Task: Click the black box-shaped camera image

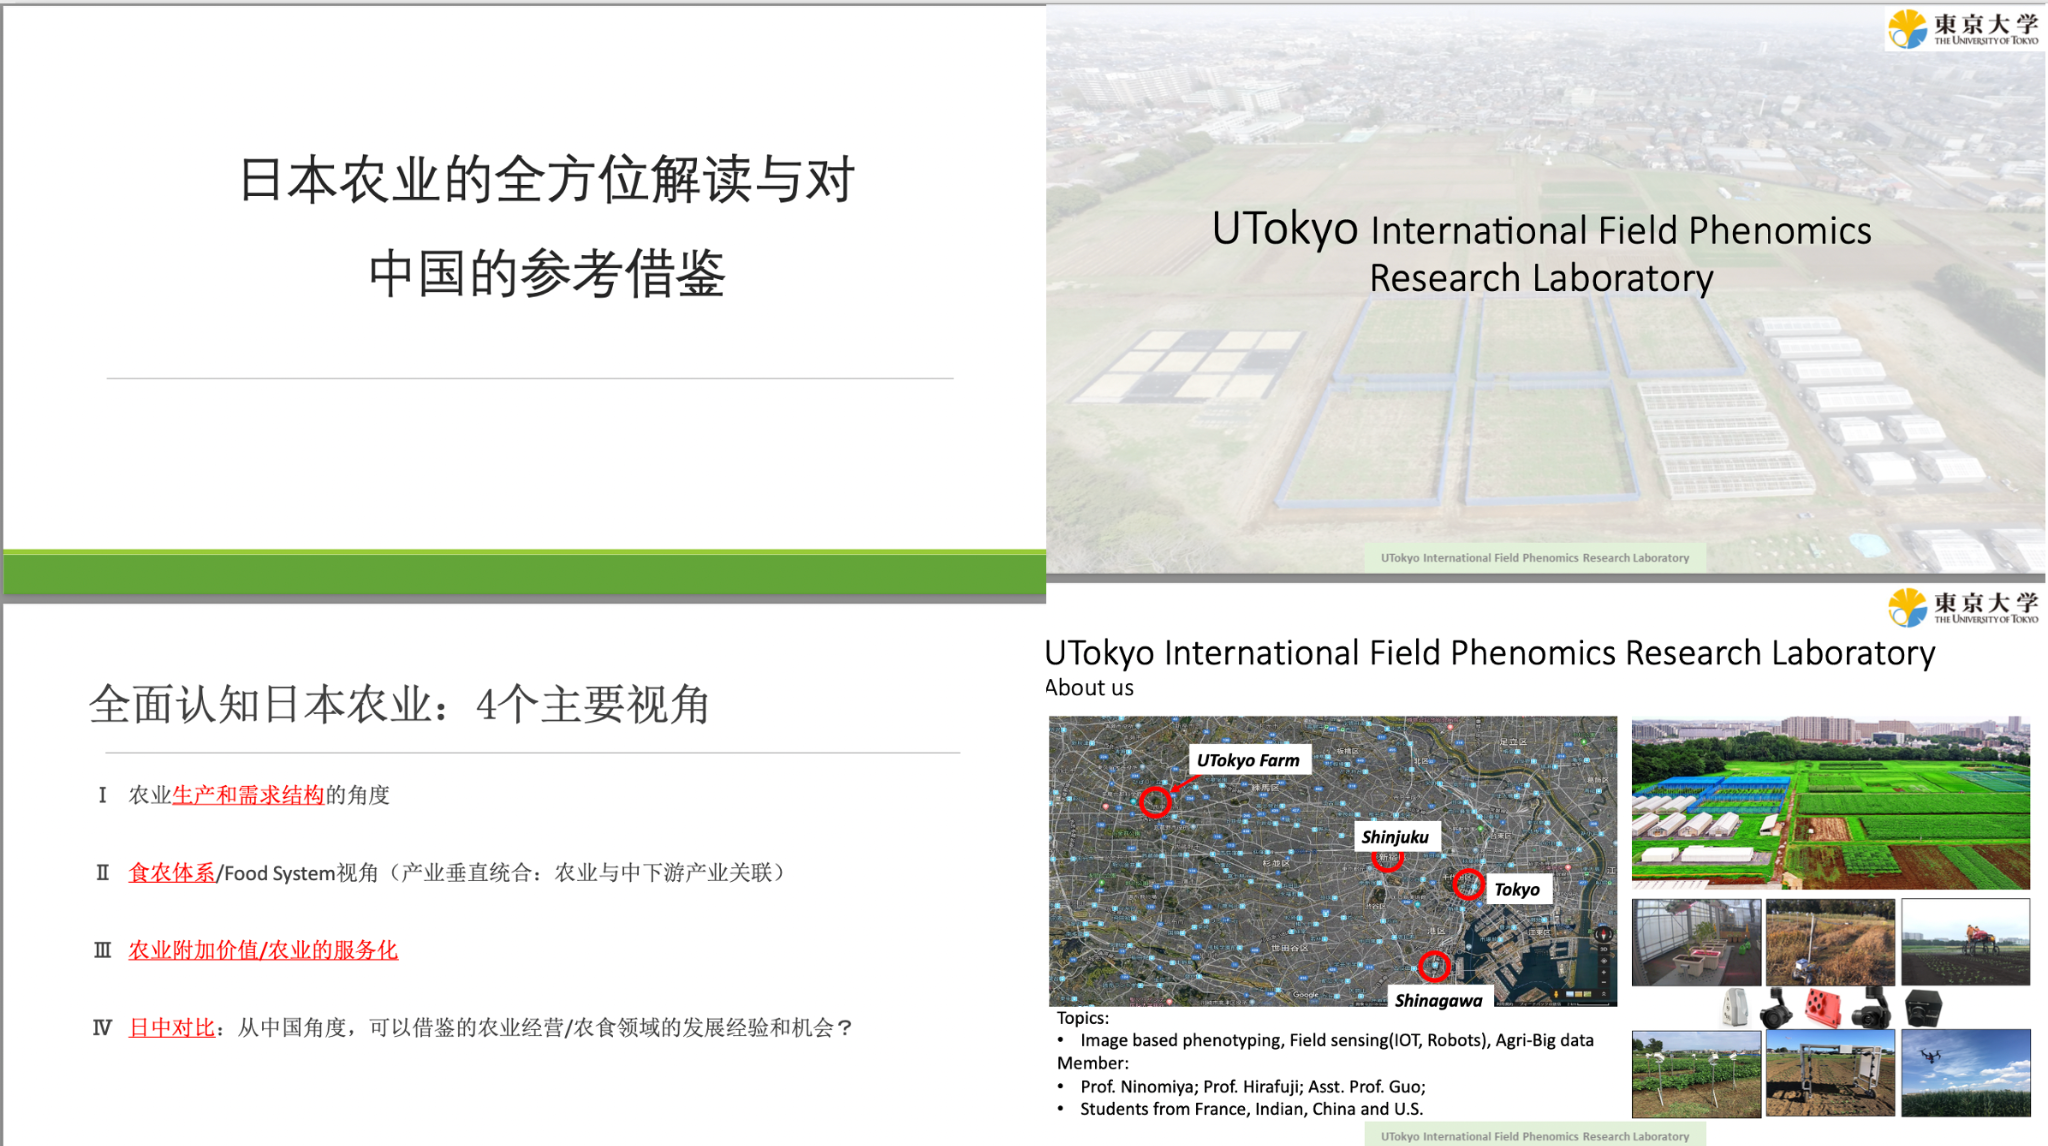Action: click(1922, 1007)
